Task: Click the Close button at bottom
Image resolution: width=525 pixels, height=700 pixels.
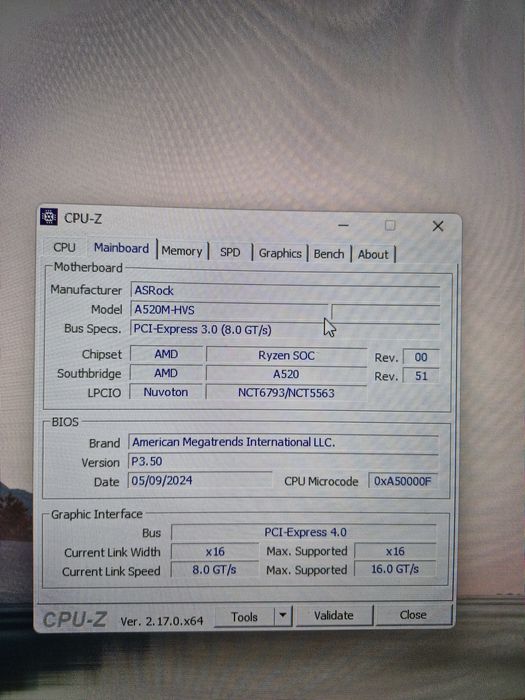Action: (413, 615)
